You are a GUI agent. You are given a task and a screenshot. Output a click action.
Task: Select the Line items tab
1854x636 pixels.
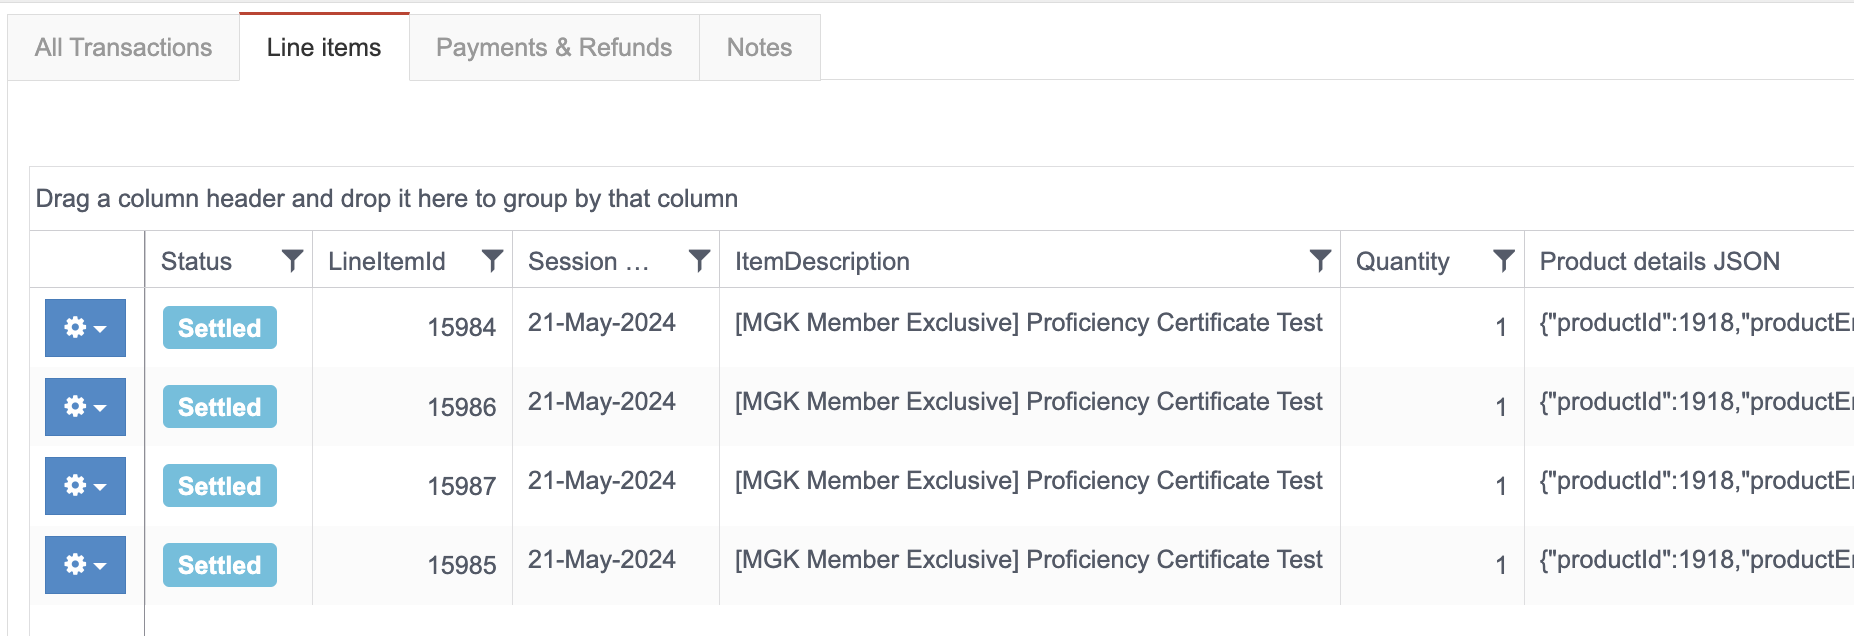pyautogui.click(x=324, y=48)
